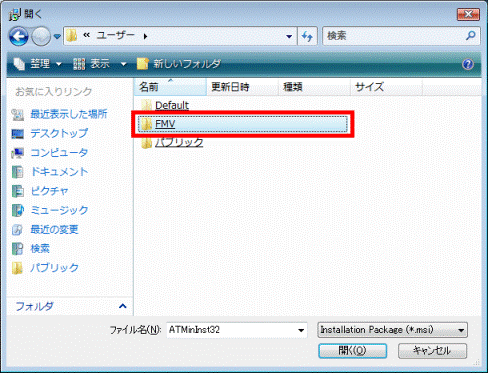The image size is (488, 373).
Task: Click the 開く dialog title bar icon
Action: tap(15, 14)
